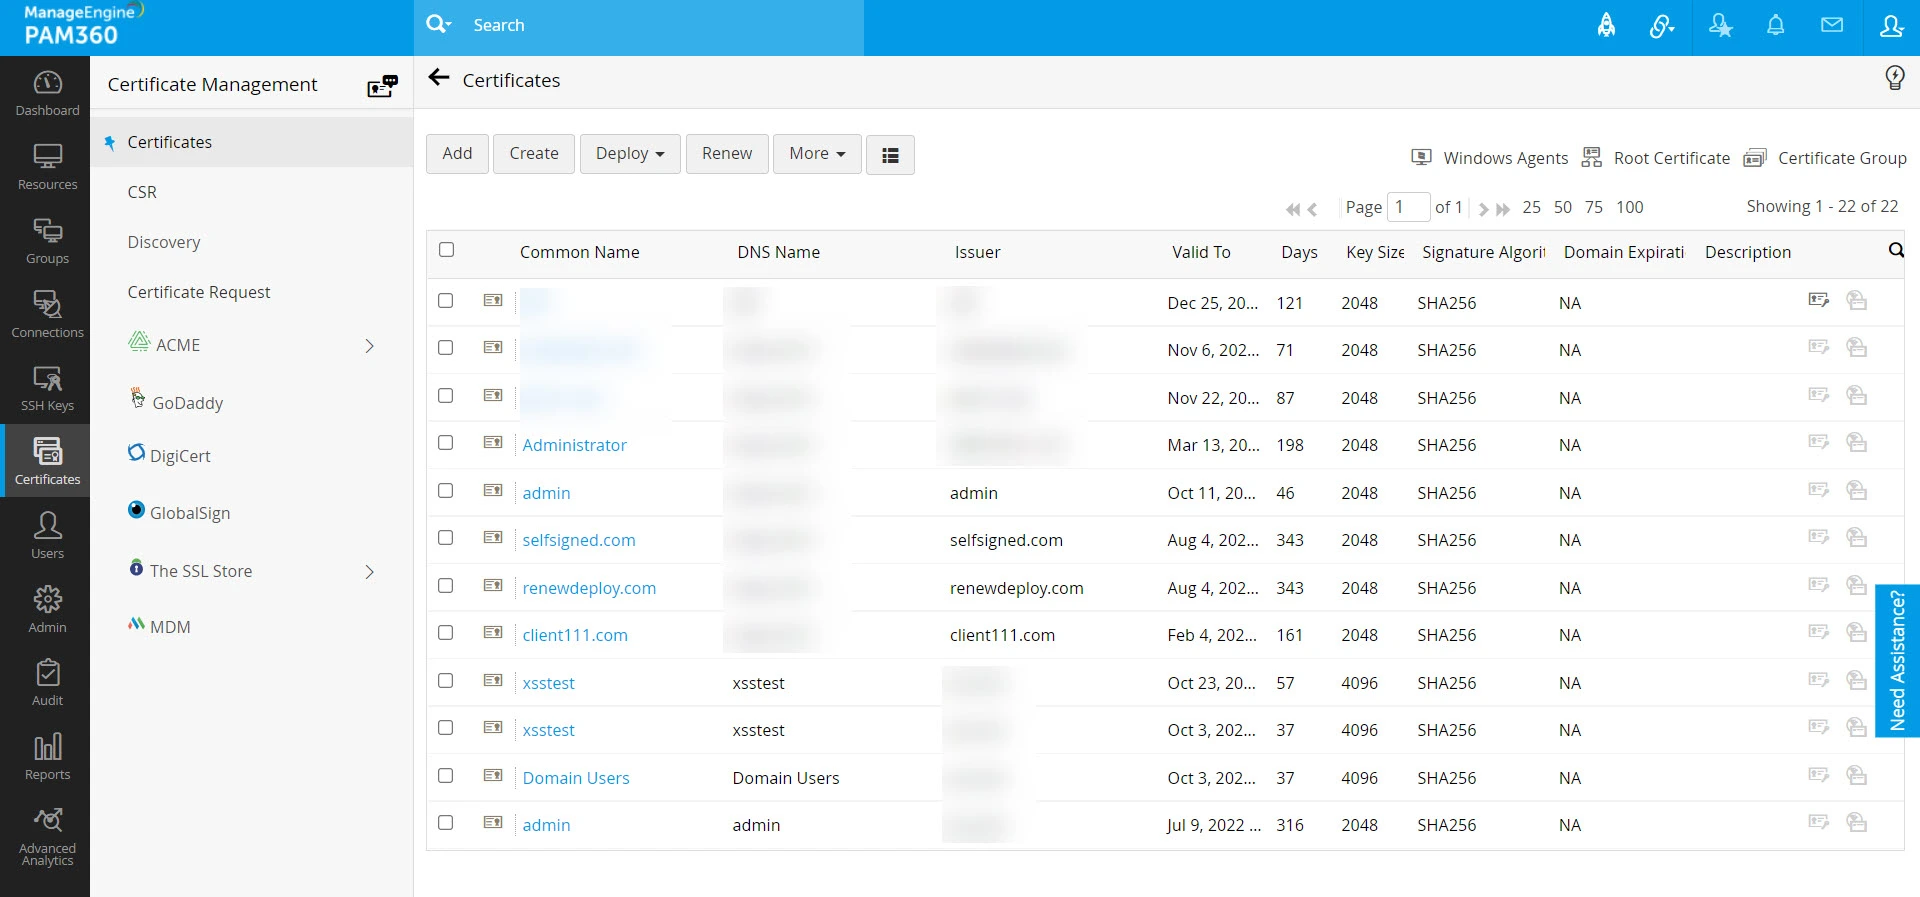Open Advanced Analytics in sidebar

pyautogui.click(x=47, y=836)
